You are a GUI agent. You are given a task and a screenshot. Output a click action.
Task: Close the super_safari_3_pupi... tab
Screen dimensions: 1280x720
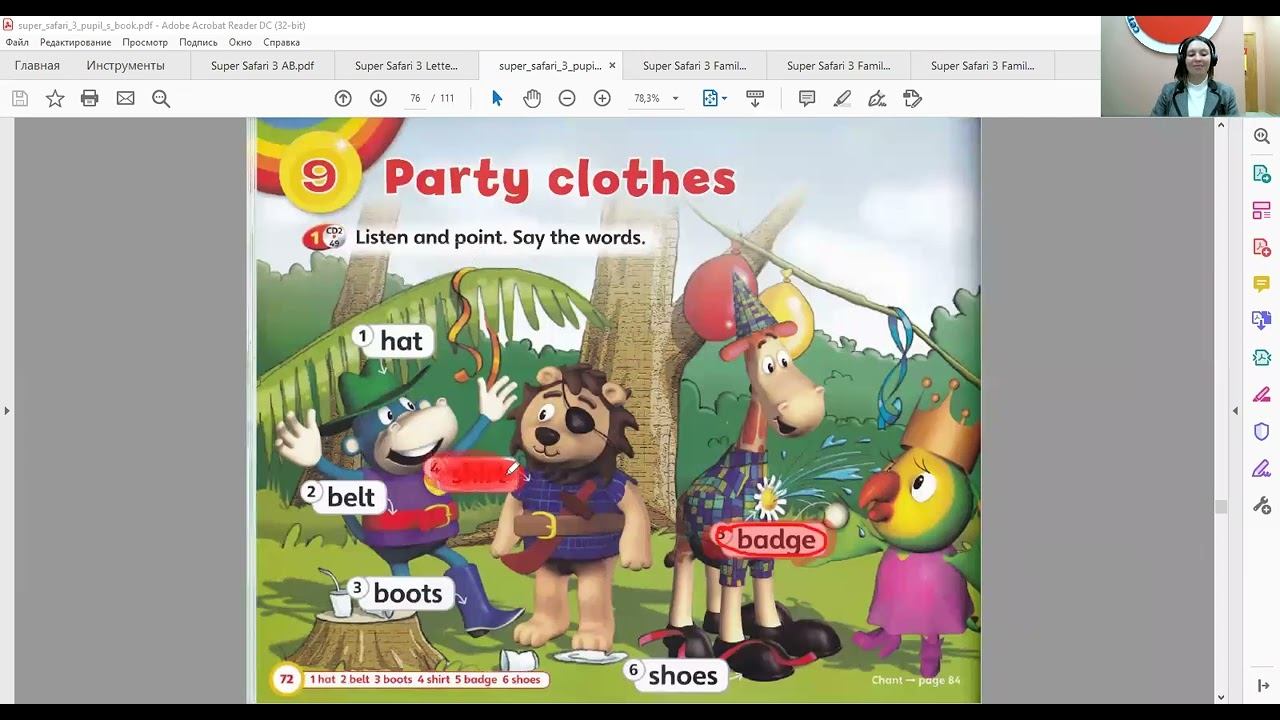[613, 66]
